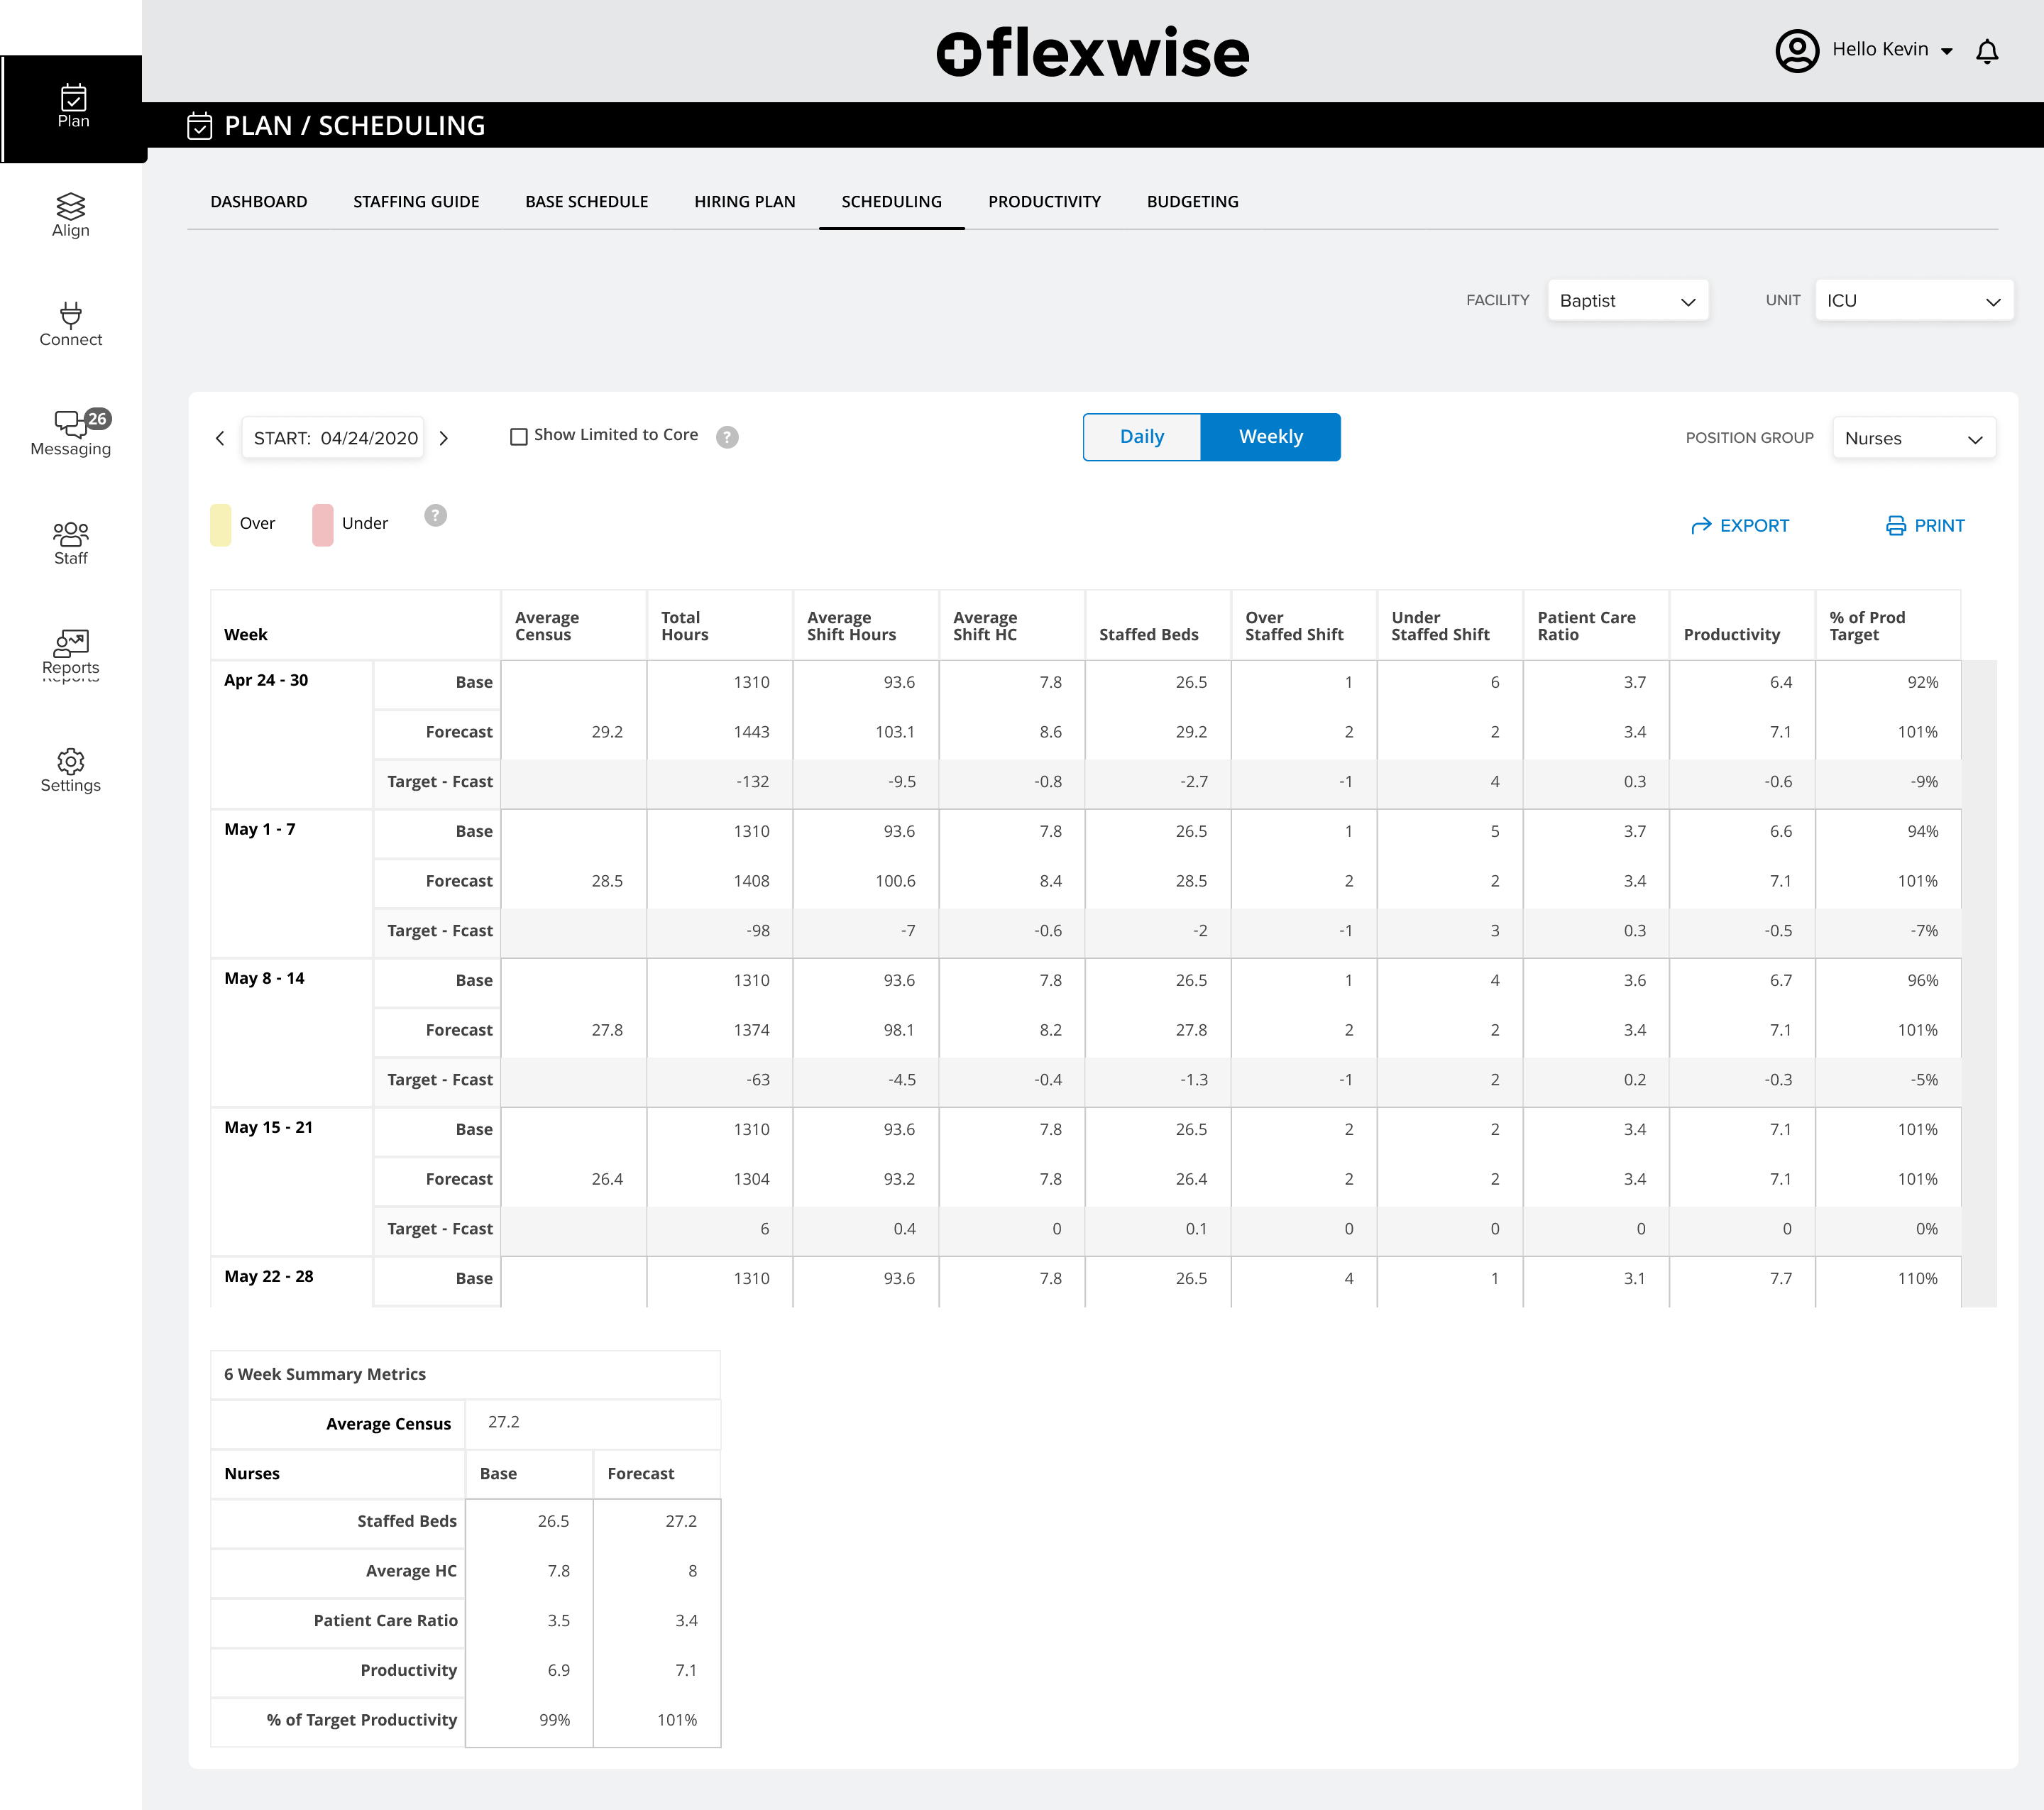
Task: Open the Dashboard tab
Action: (x=259, y=202)
